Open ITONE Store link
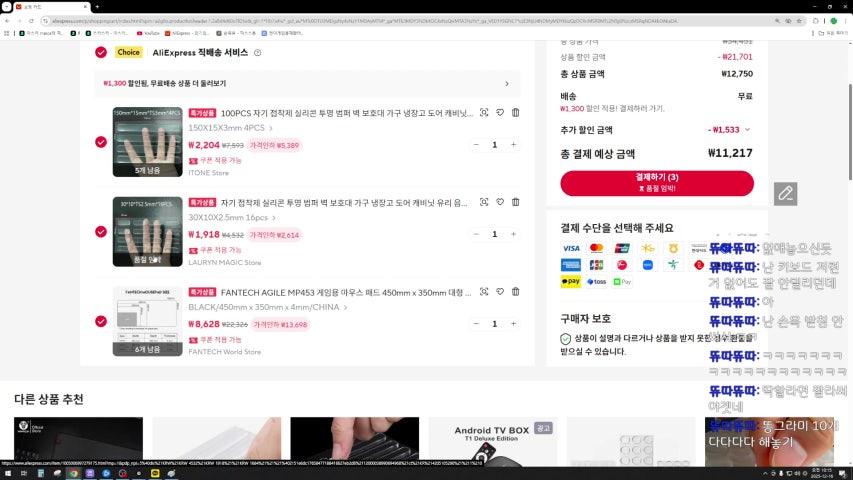The image size is (853, 480). click(208, 173)
